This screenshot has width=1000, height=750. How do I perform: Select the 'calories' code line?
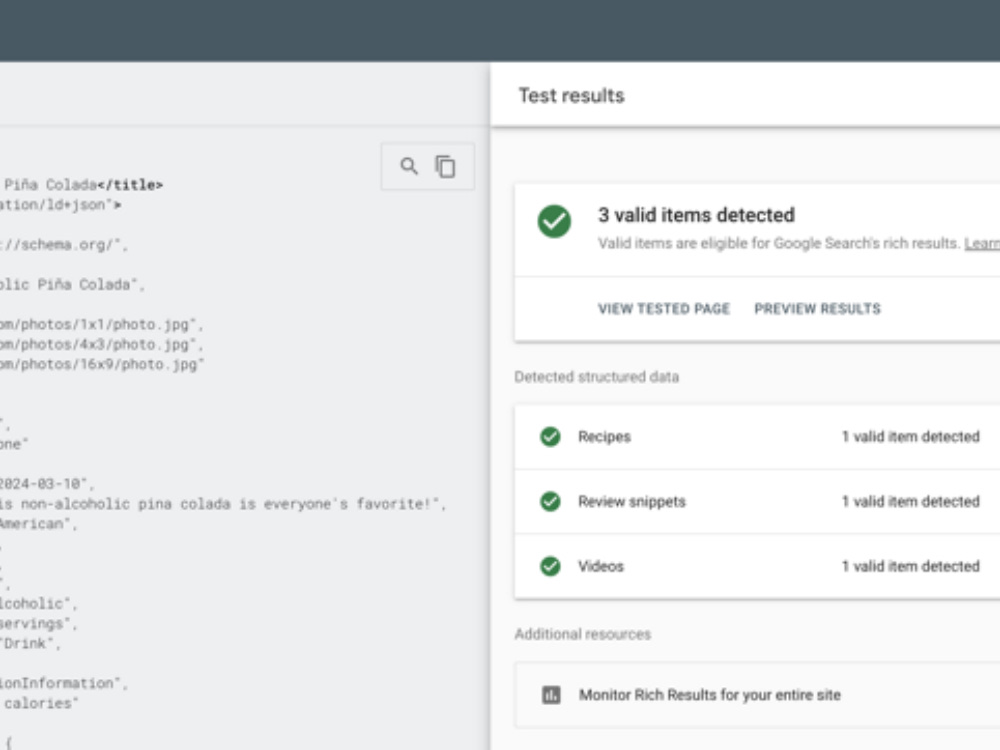click(x=40, y=703)
